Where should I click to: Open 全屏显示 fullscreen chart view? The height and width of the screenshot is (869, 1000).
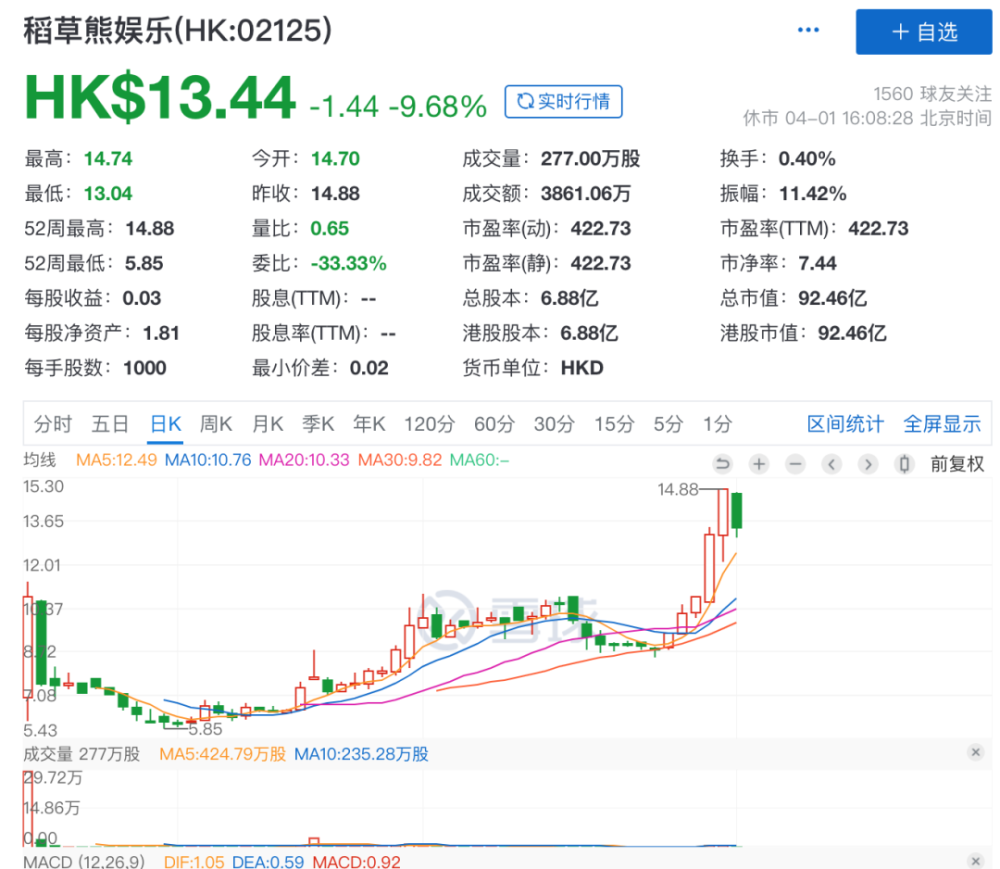pos(942,424)
